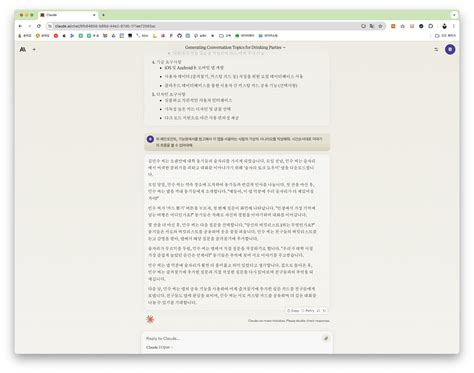Open the Google Drive bookmark icon
The height and width of the screenshot is (373, 474).
pyautogui.click(x=113, y=35)
